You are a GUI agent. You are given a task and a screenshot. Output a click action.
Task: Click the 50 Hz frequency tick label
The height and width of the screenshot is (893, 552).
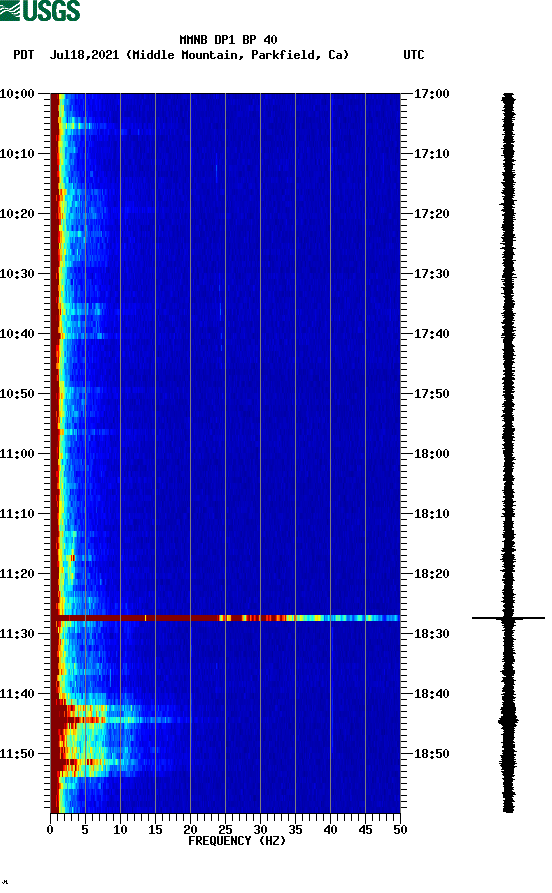[x=400, y=830]
